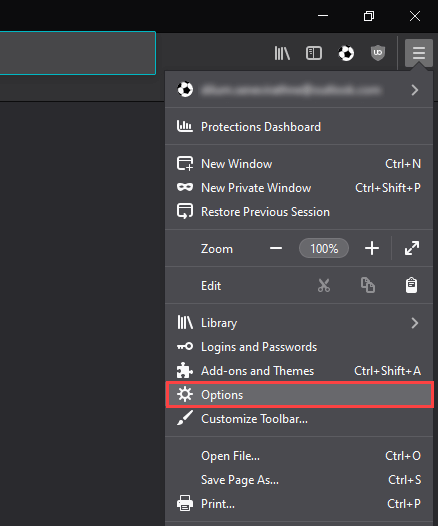
Task: Expand the Library submenu
Action: [x=299, y=323]
